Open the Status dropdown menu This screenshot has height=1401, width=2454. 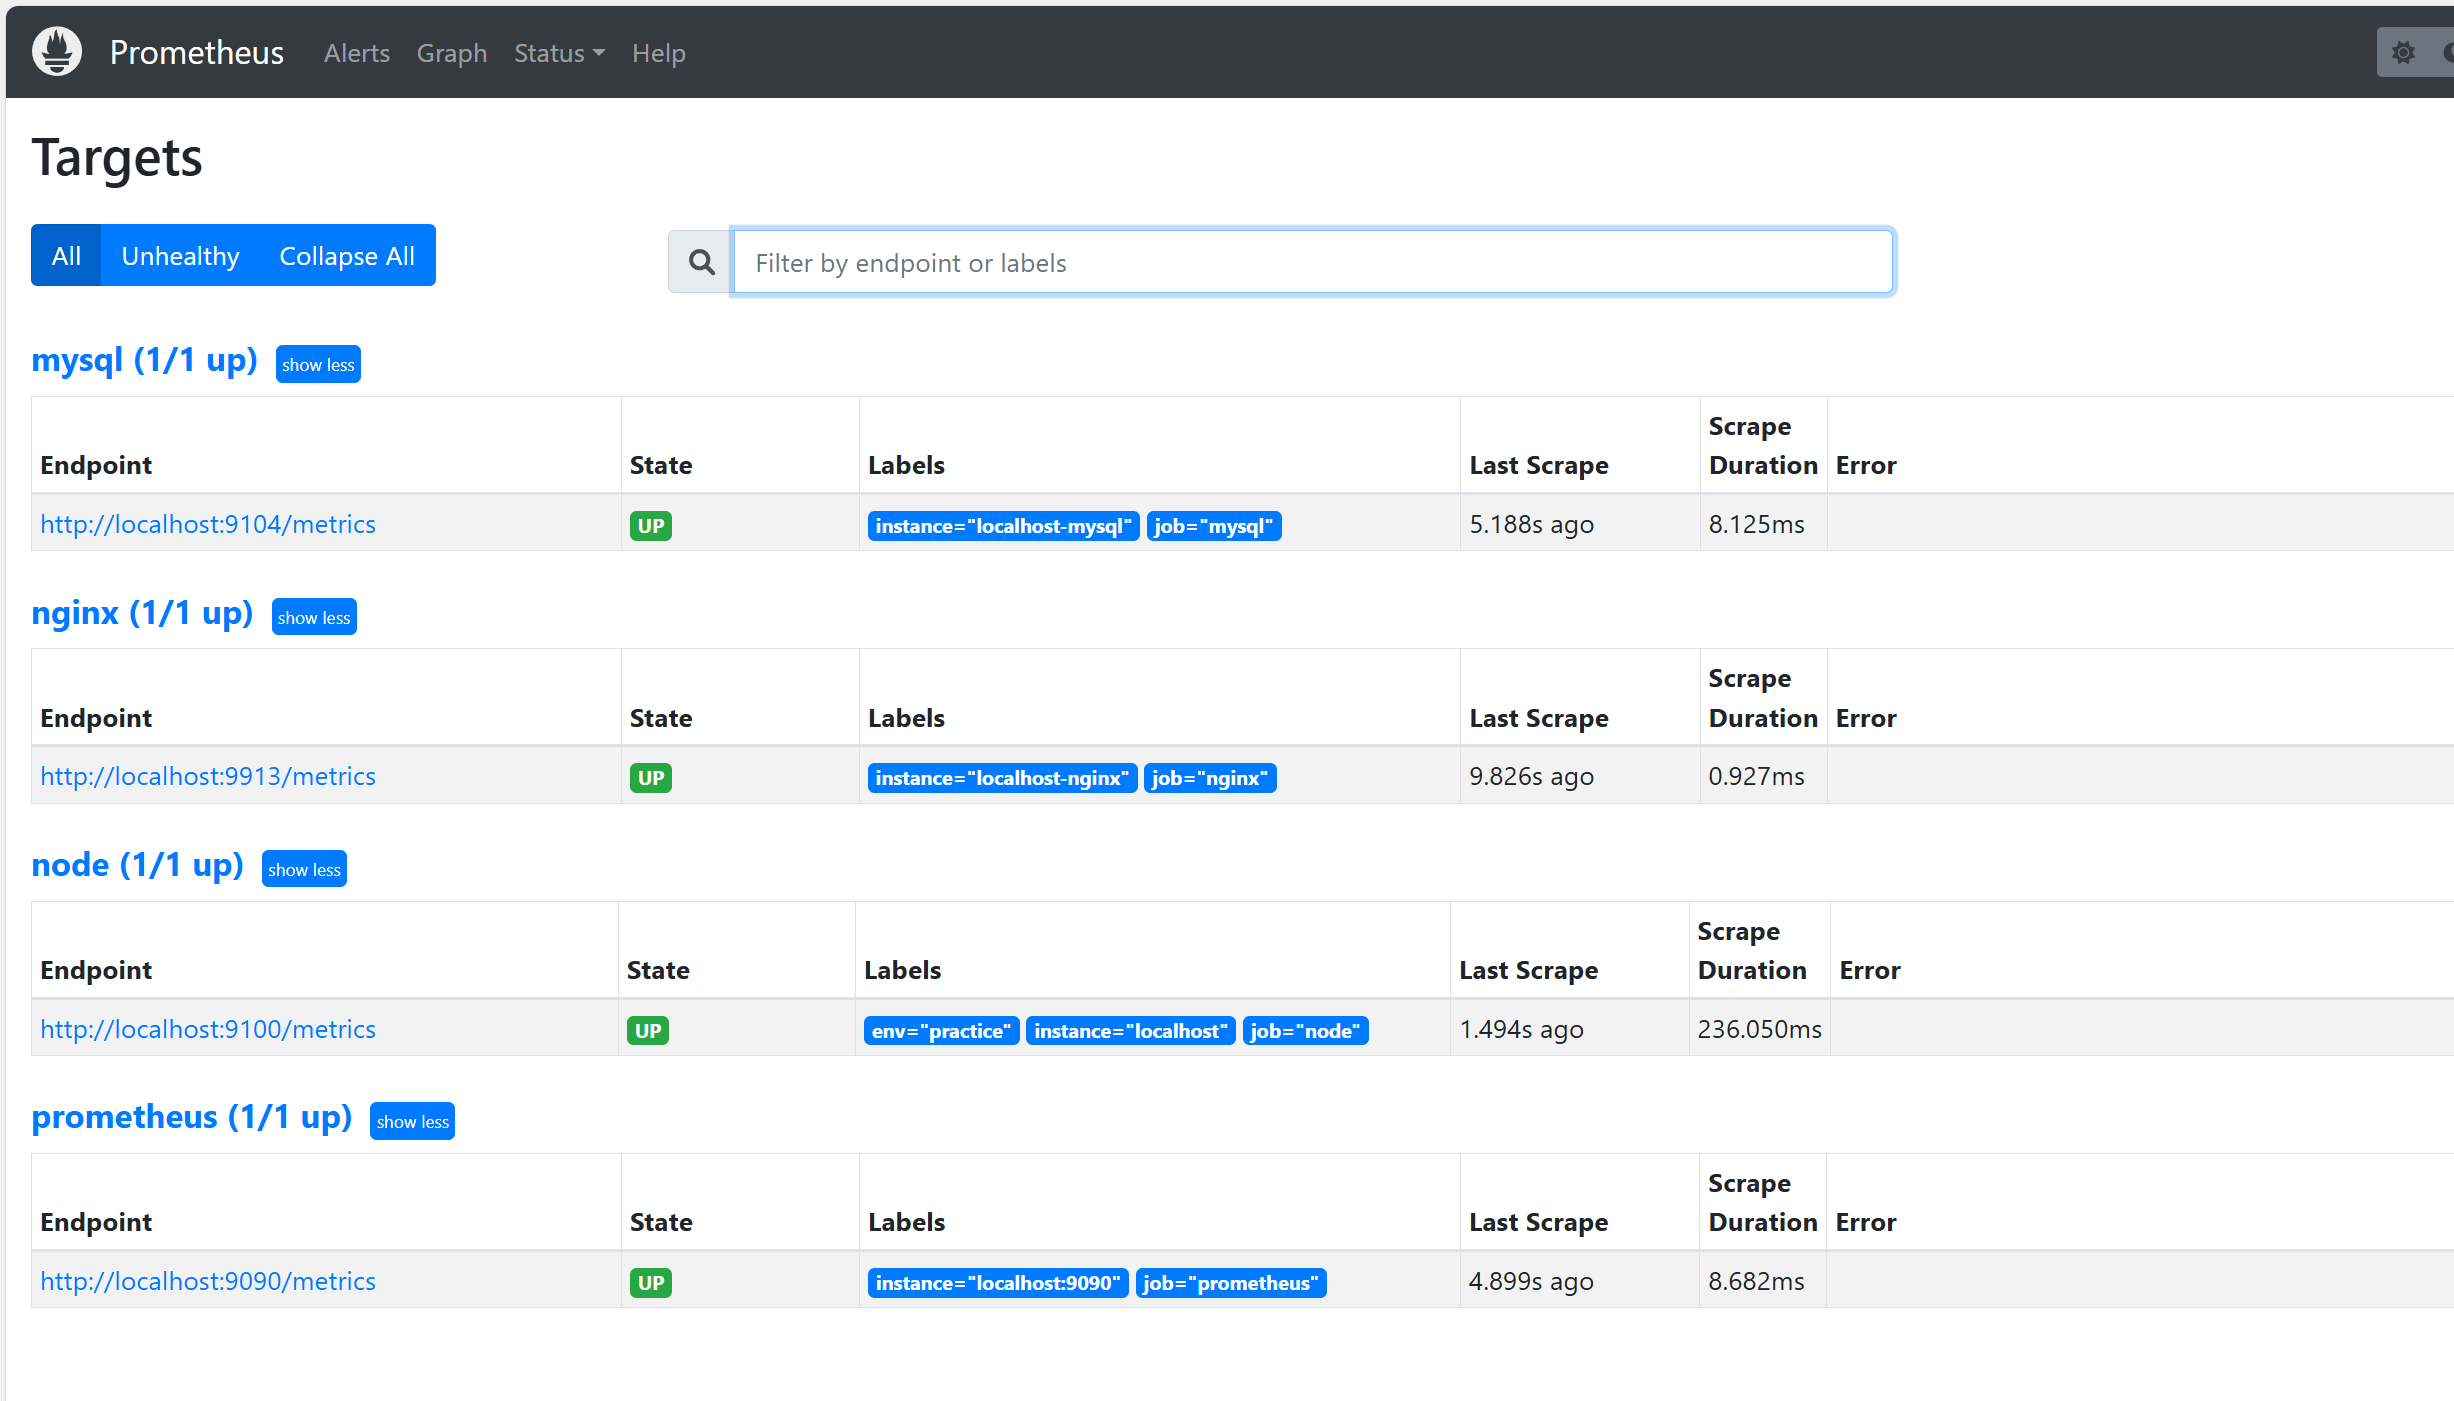[x=559, y=53]
